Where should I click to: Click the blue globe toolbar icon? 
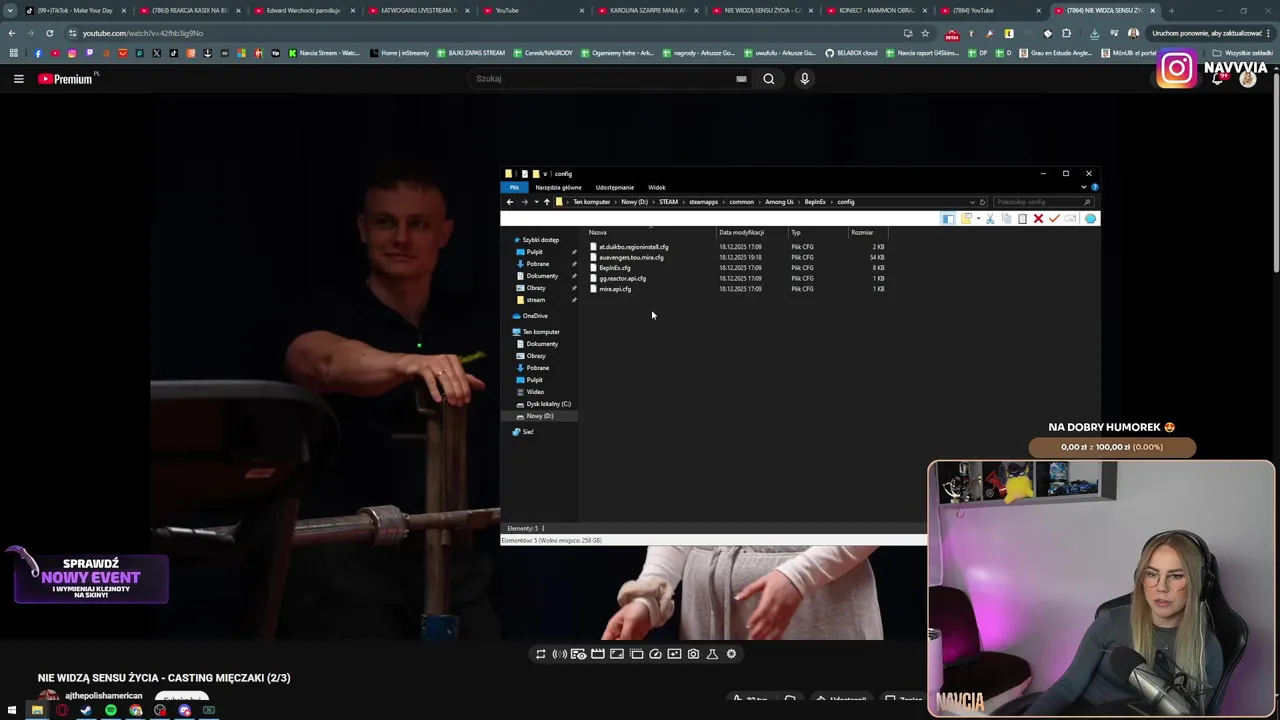(1090, 219)
